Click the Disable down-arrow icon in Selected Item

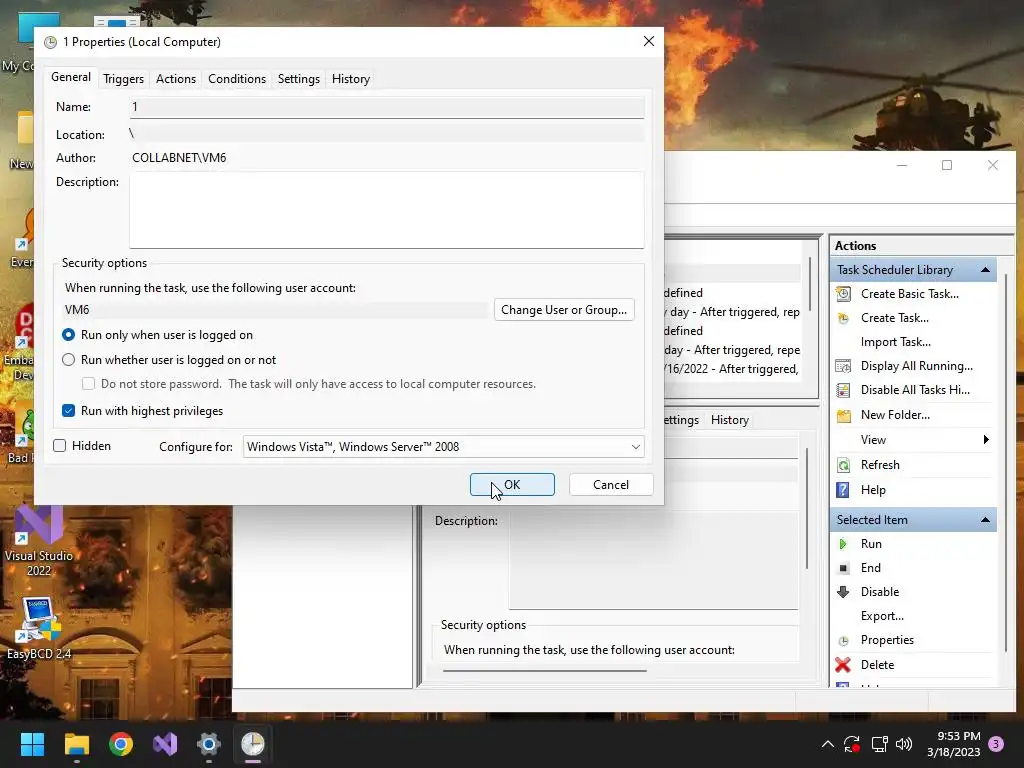(843, 592)
